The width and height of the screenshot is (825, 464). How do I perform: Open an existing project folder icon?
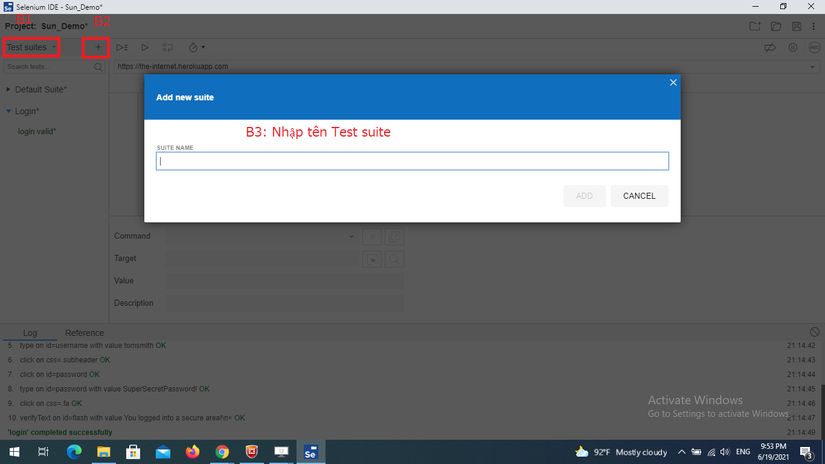[x=776, y=26]
